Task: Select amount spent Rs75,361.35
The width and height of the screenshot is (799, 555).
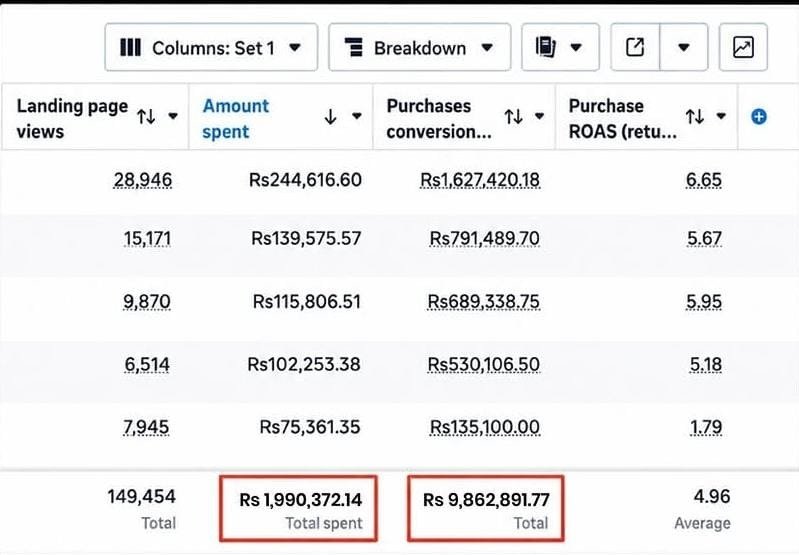Action: point(310,427)
